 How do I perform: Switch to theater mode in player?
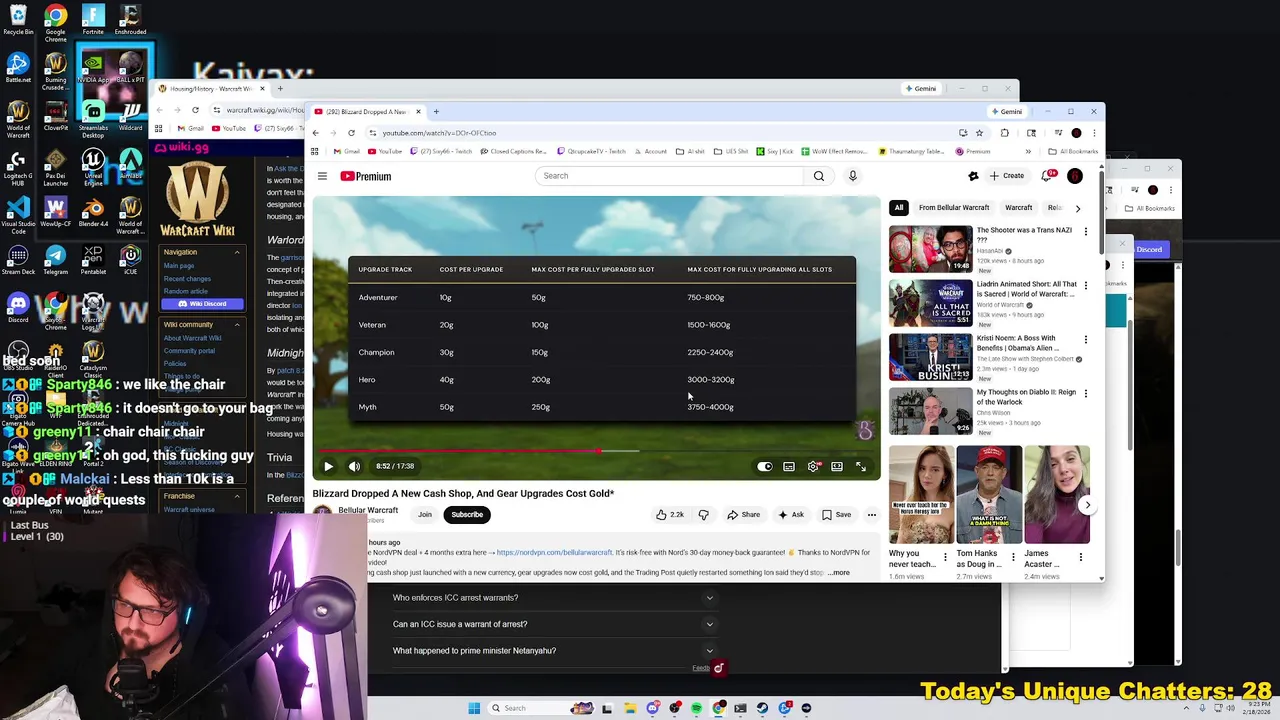tap(837, 466)
